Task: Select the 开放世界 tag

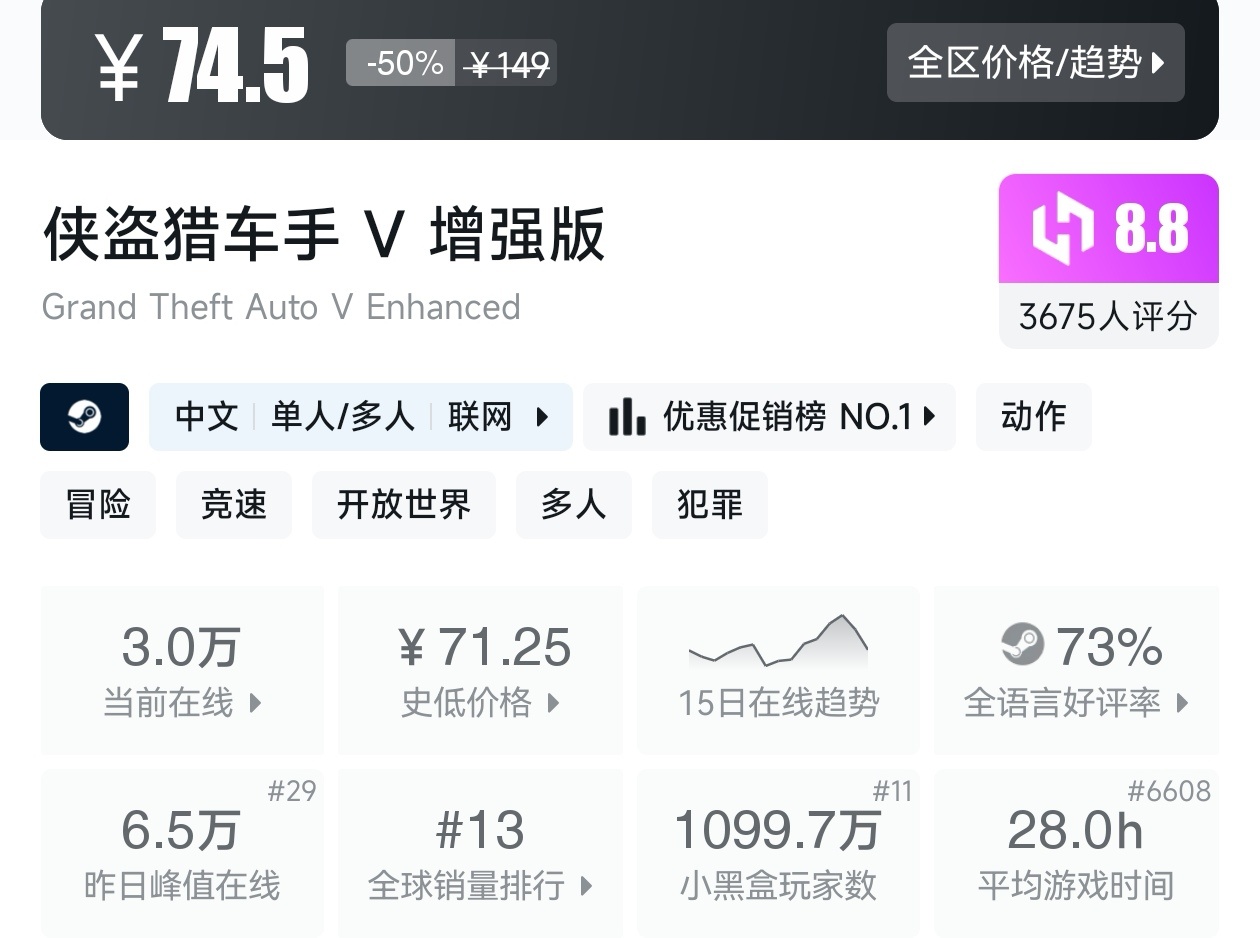Action: (404, 505)
